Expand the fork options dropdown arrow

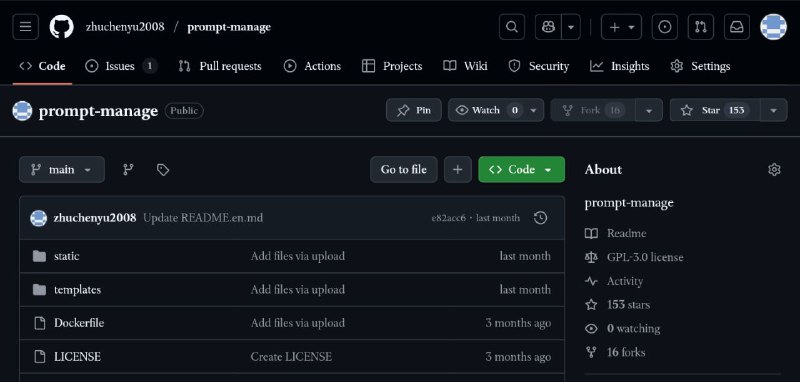click(649, 110)
